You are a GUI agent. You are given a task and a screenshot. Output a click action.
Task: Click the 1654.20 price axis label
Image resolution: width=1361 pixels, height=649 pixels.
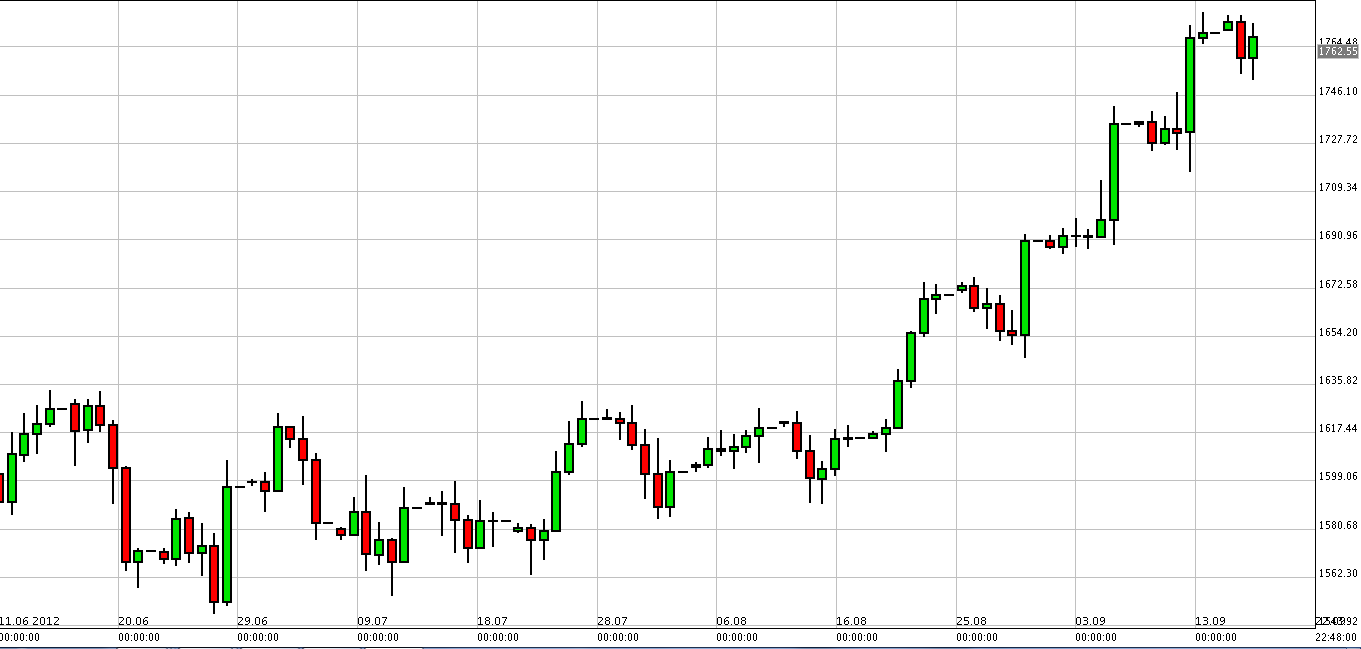tap(1338, 332)
